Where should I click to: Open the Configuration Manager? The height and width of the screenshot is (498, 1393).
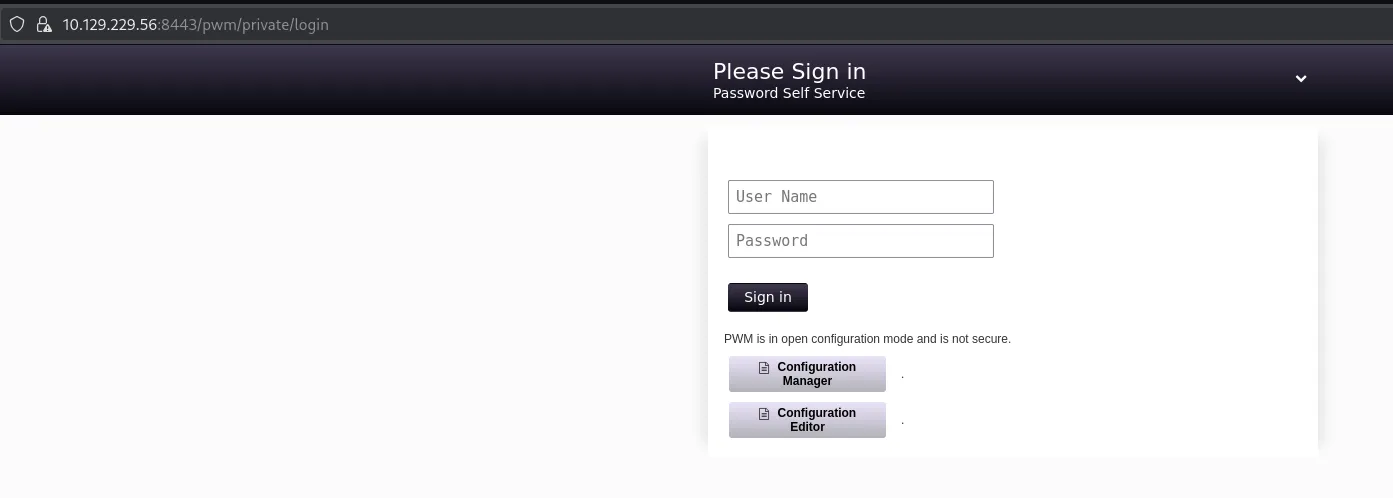(807, 374)
